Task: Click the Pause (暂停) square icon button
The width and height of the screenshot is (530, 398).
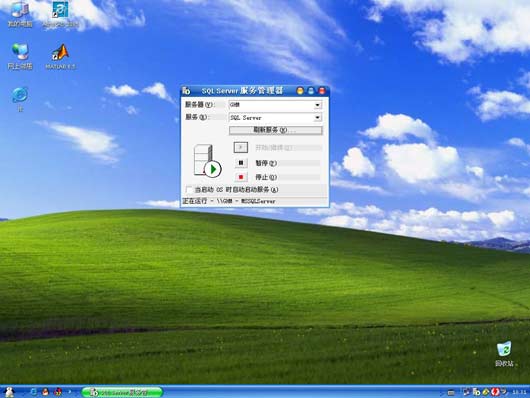Action: pyautogui.click(x=241, y=163)
